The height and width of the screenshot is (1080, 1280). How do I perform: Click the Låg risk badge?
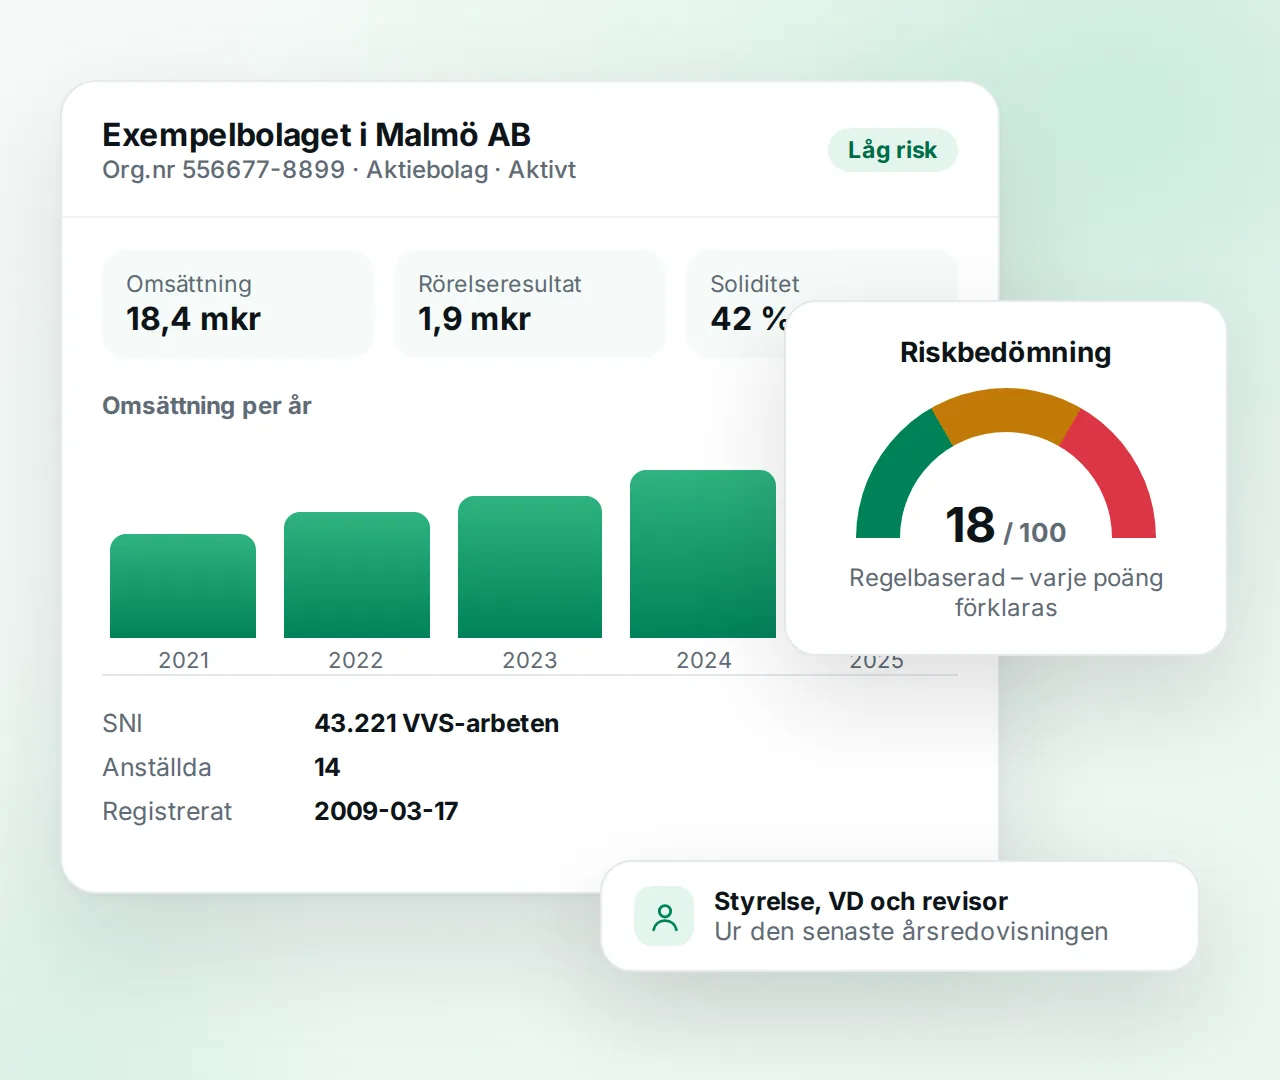click(892, 150)
